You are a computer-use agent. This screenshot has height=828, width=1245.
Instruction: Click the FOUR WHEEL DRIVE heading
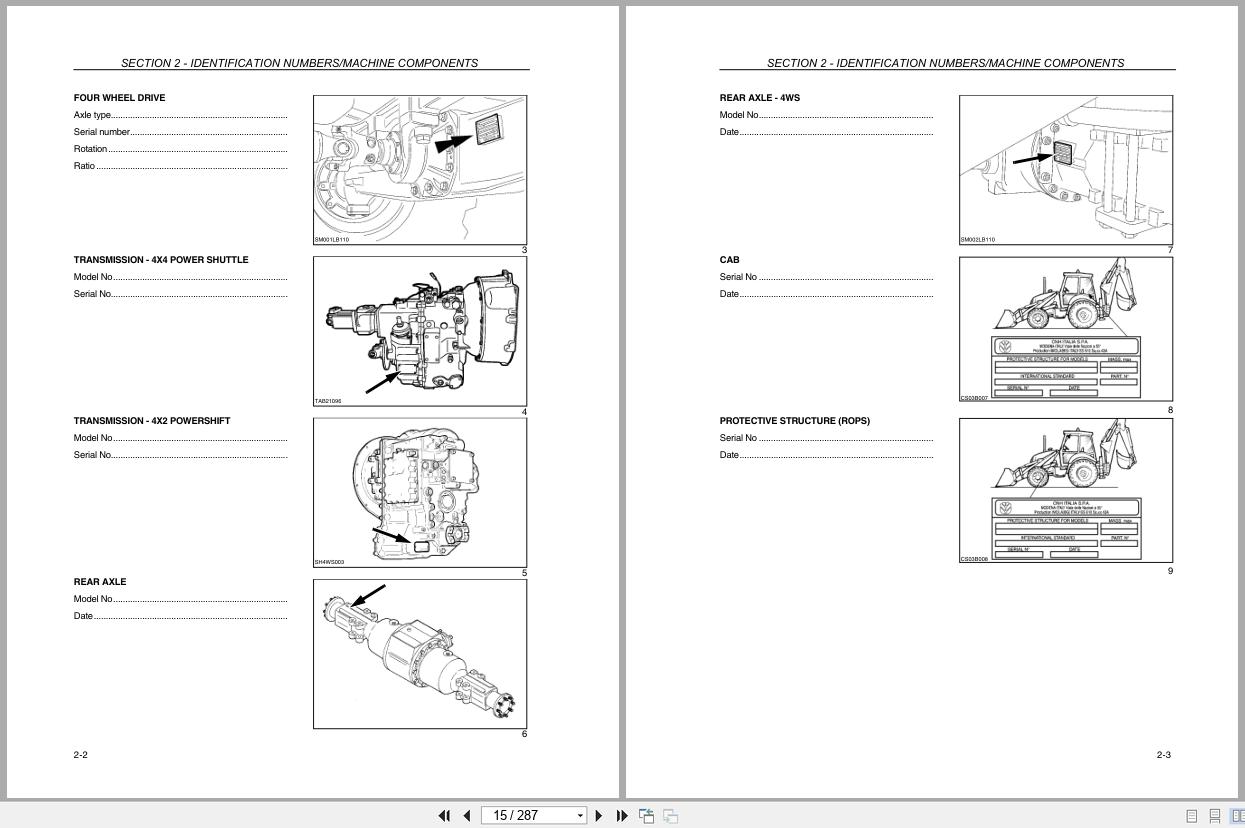tap(119, 98)
